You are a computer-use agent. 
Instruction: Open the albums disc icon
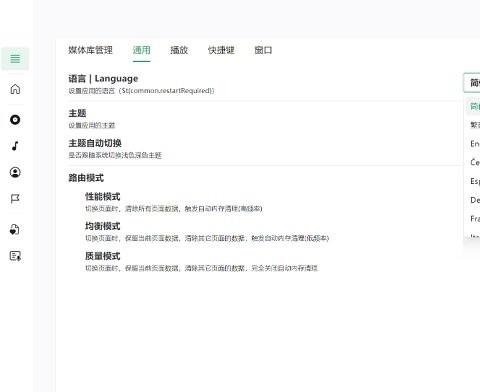pyautogui.click(x=15, y=119)
